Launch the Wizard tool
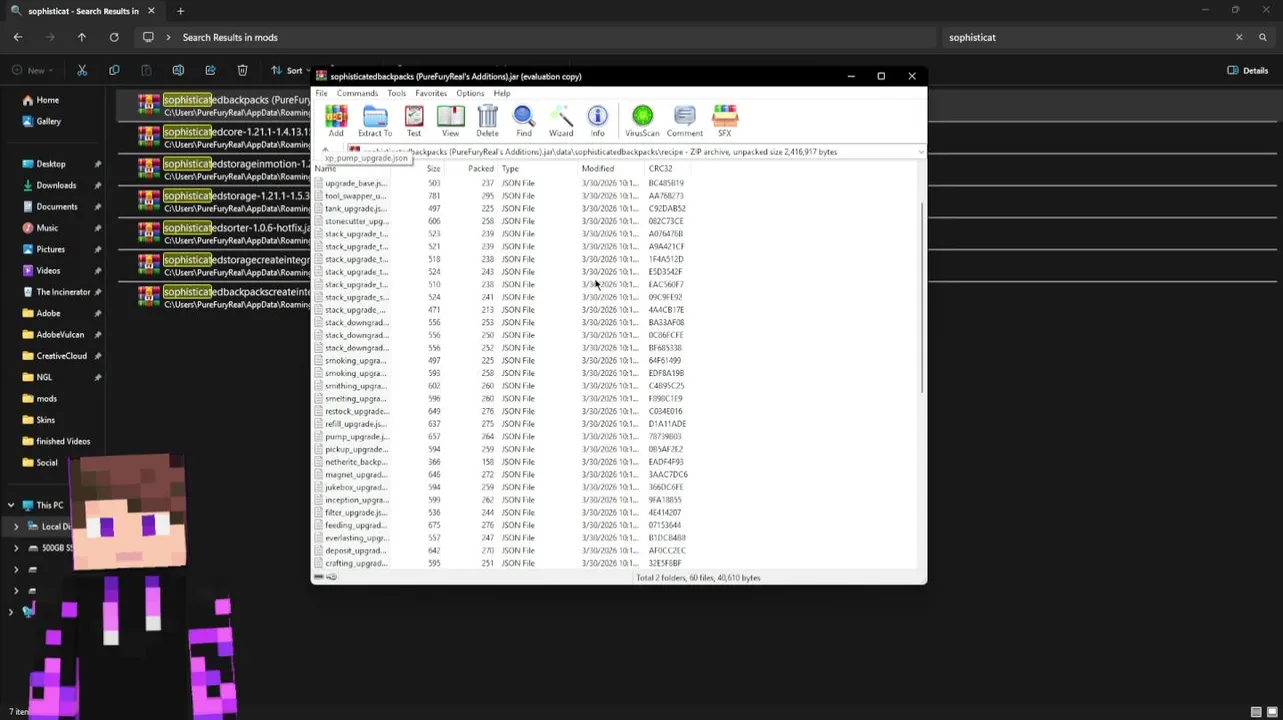The width and height of the screenshot is (1283, 720). 561,121
